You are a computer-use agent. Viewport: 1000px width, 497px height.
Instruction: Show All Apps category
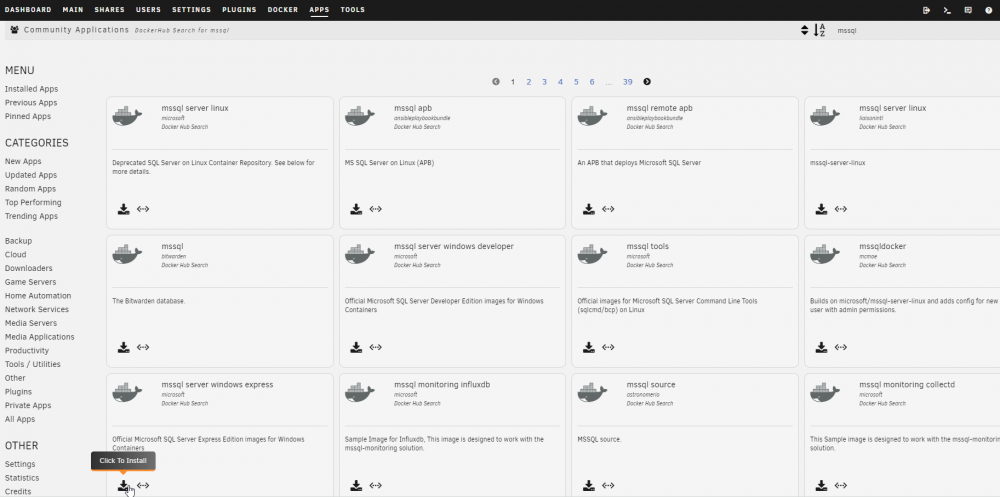click(20, 419)
